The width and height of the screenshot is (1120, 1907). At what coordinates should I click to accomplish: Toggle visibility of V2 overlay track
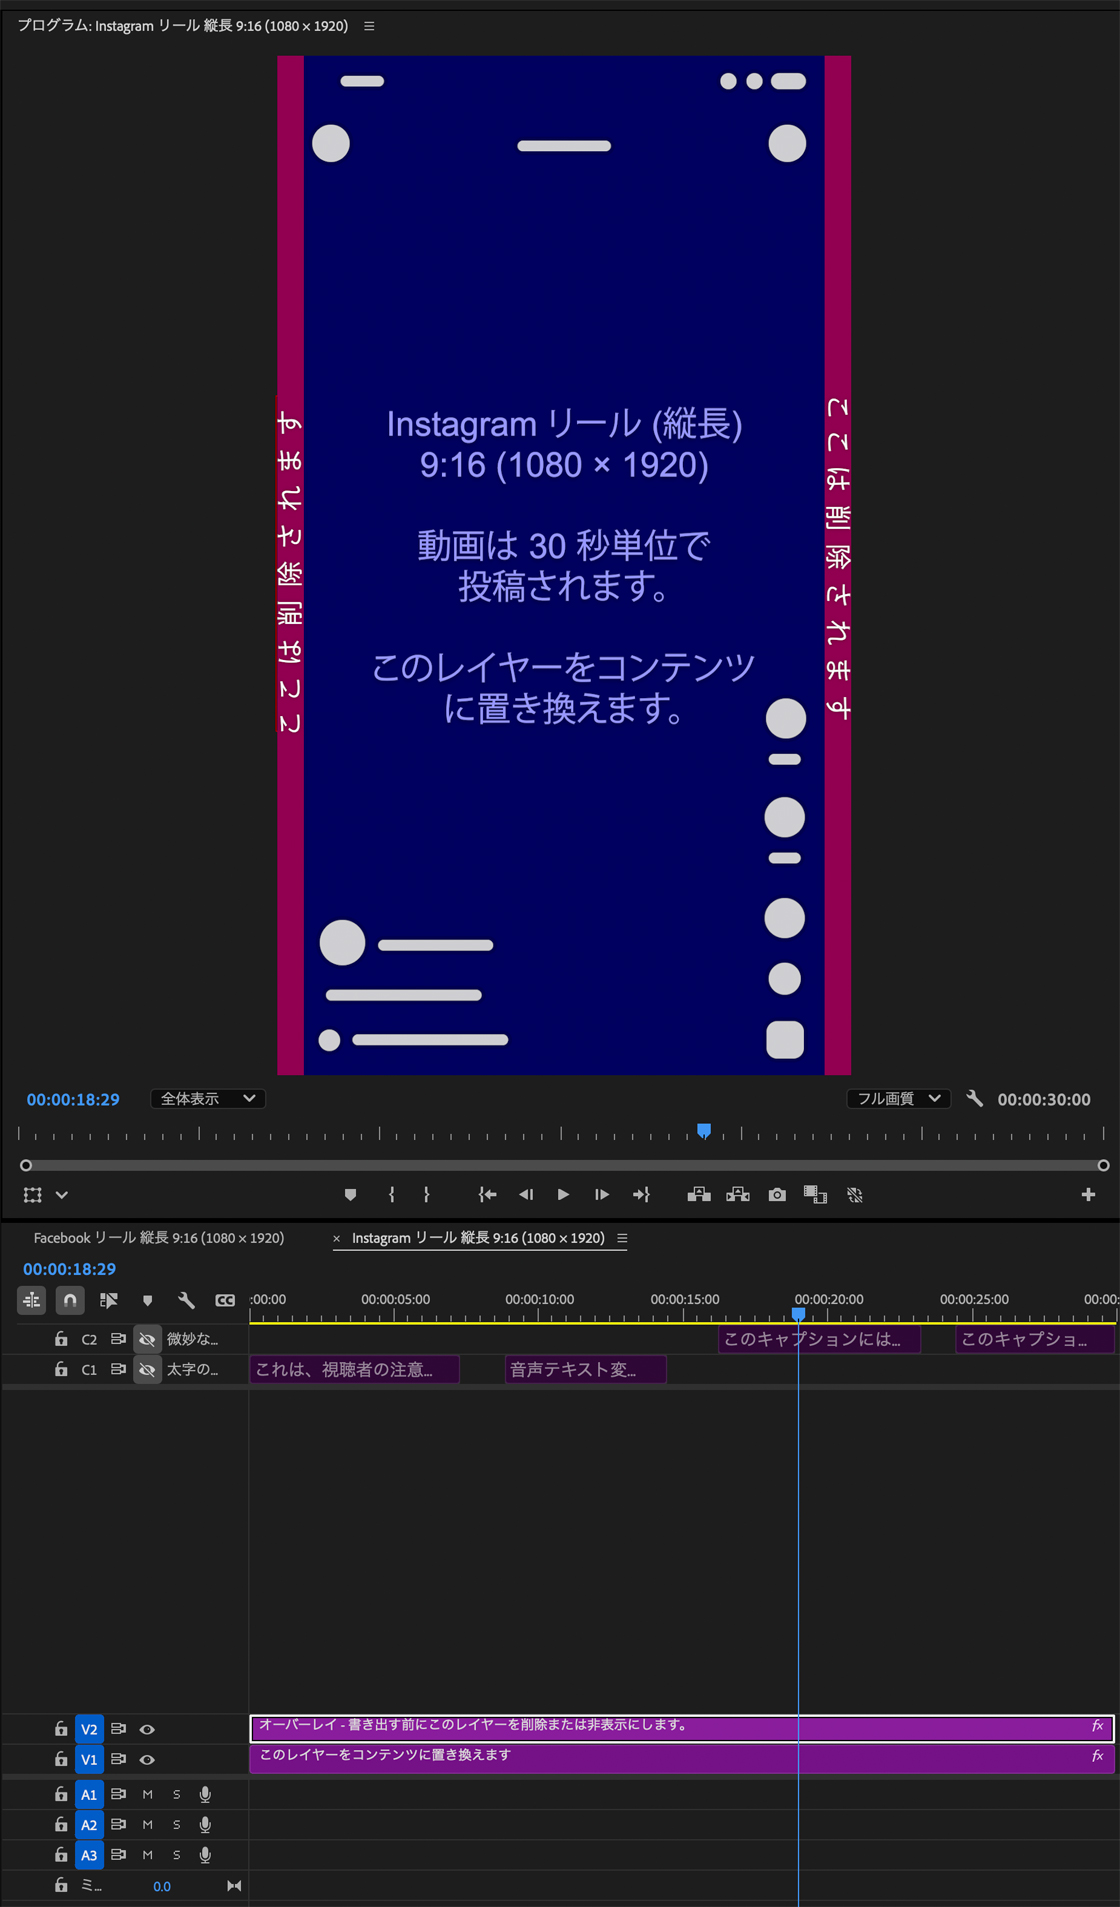(x=147, y=1729)
